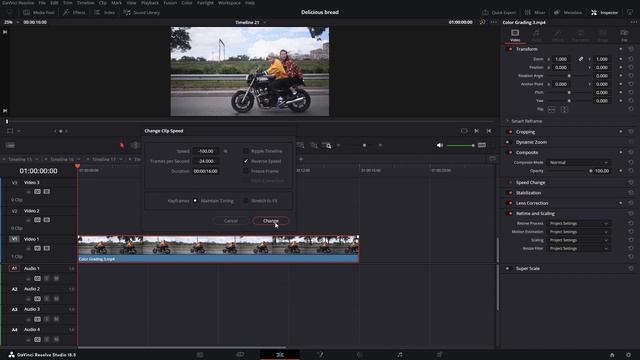
Task: Open the Timeline menu
Action: tap(85, 3)
